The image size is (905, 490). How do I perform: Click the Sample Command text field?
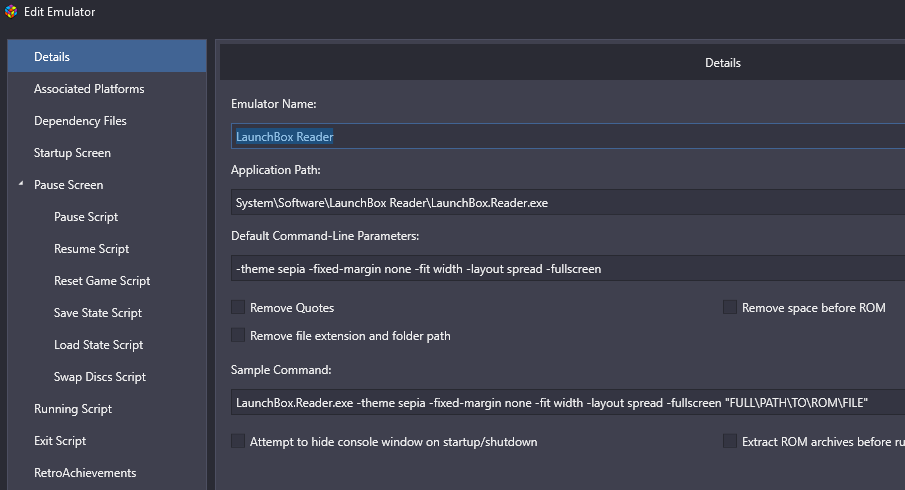568,402
